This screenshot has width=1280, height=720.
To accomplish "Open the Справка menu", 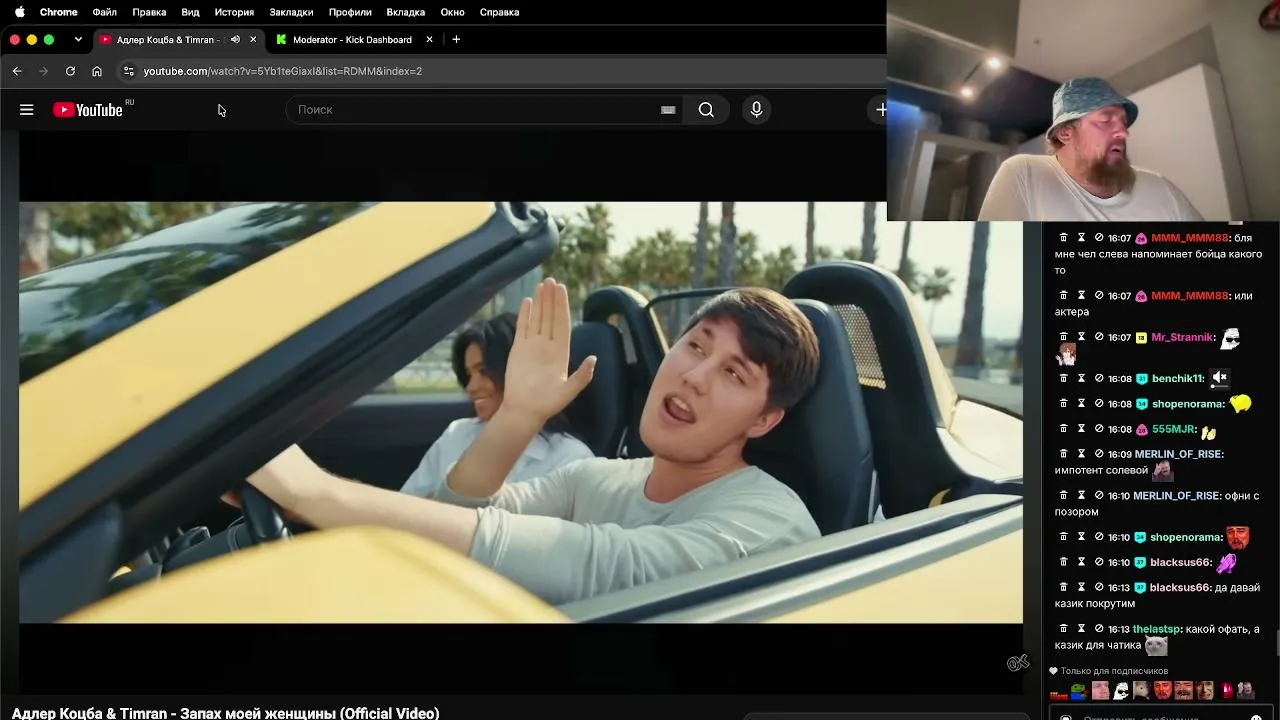I will coord(499,12).
